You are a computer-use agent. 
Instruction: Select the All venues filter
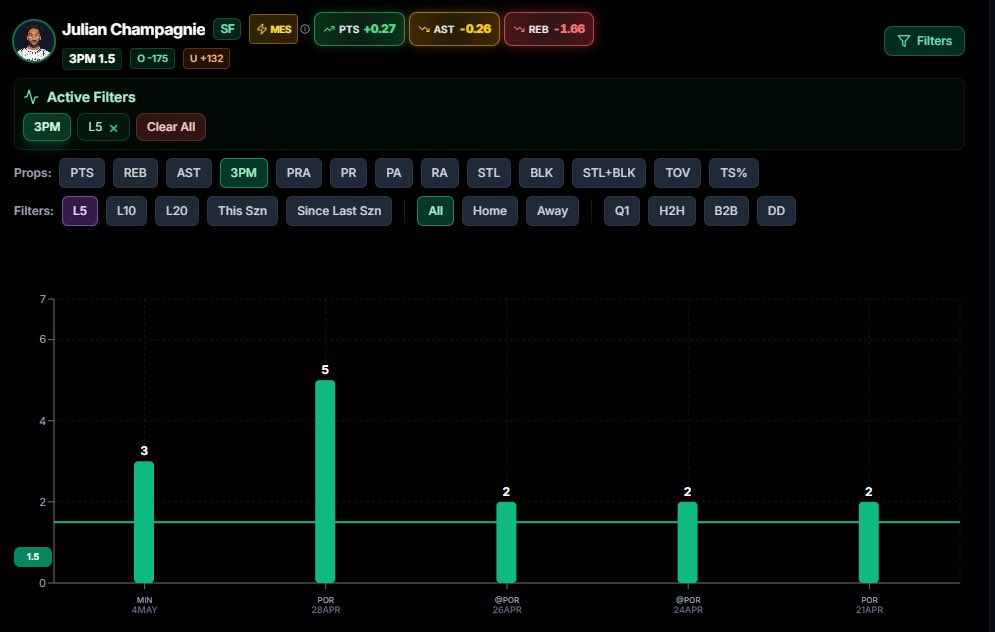pos(435,211)
